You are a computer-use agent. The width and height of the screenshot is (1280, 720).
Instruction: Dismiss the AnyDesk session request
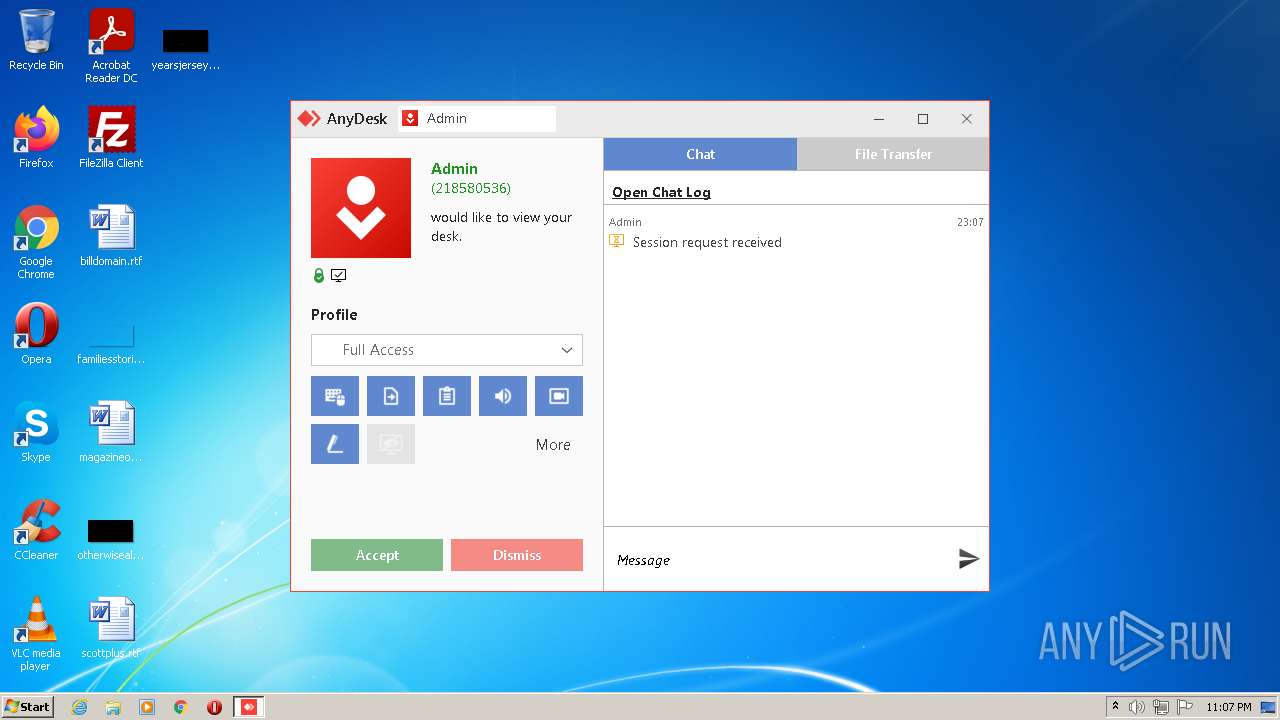517,555
